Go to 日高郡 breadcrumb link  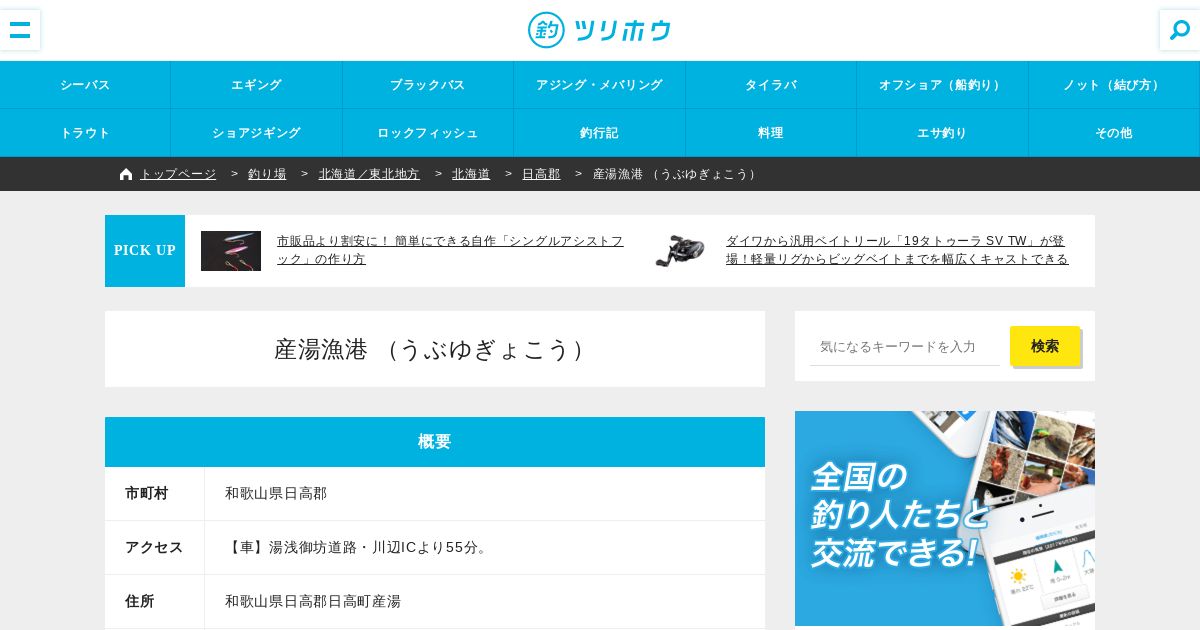pyautogui.click(x=541, y=174)
